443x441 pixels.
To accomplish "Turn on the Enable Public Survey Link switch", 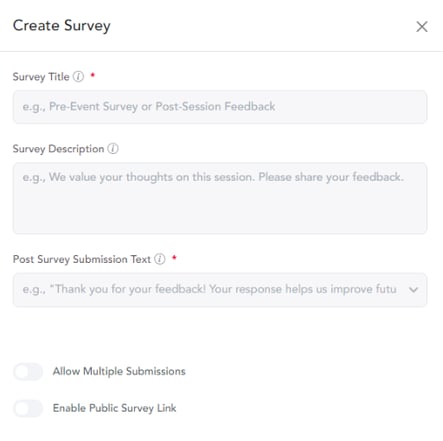I will pos(28,408).
